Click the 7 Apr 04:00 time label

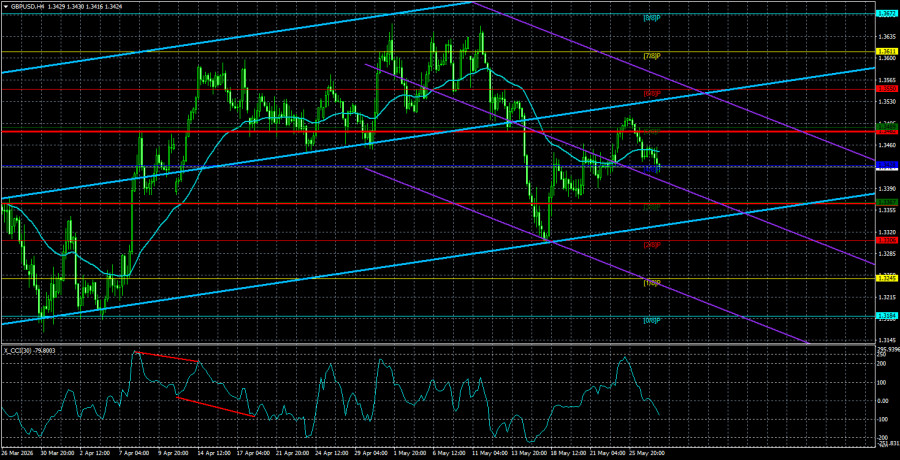click(134, 454)
